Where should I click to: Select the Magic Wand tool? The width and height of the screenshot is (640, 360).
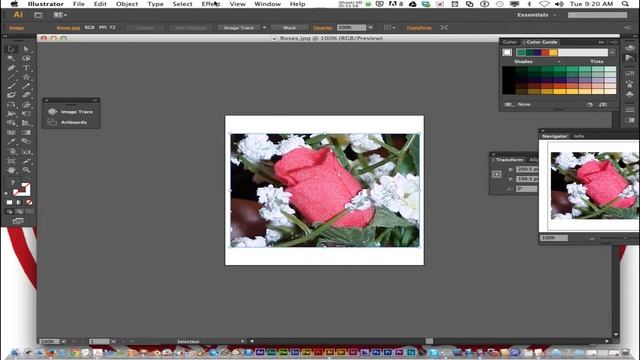(x=11, y=58)
